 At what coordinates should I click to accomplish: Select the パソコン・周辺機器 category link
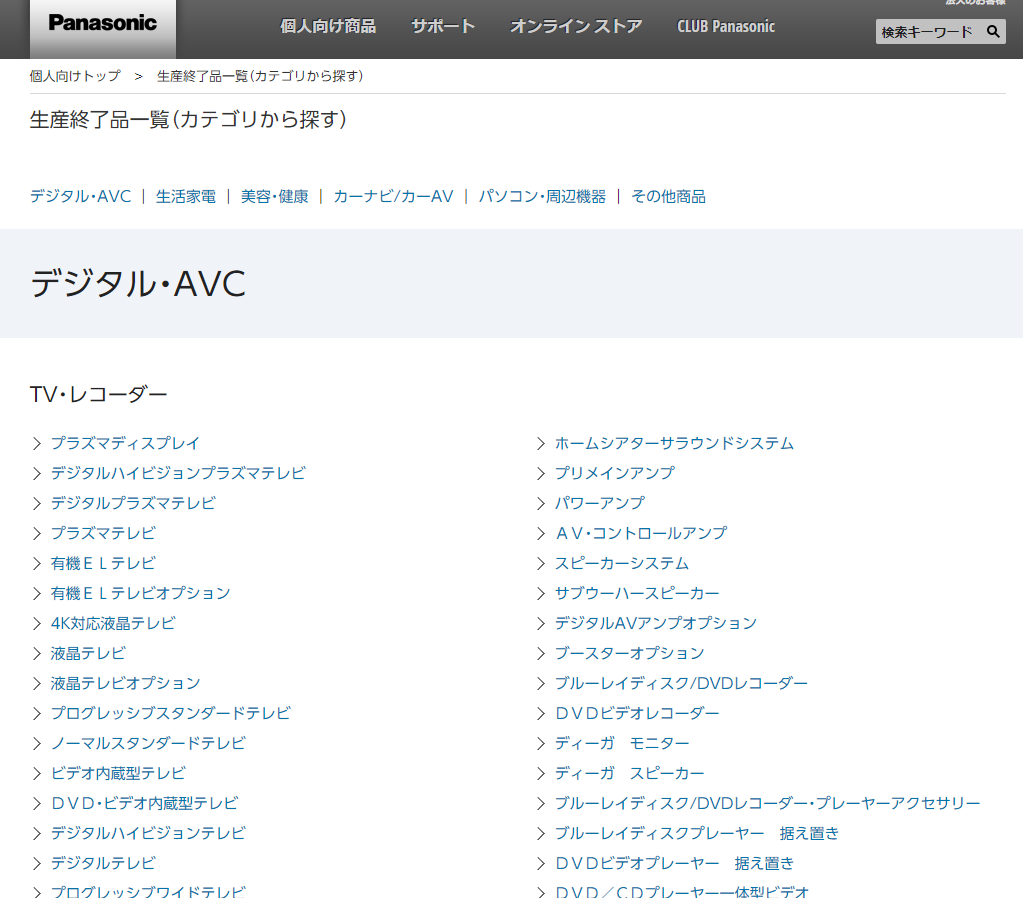click(x=542, y=197)
